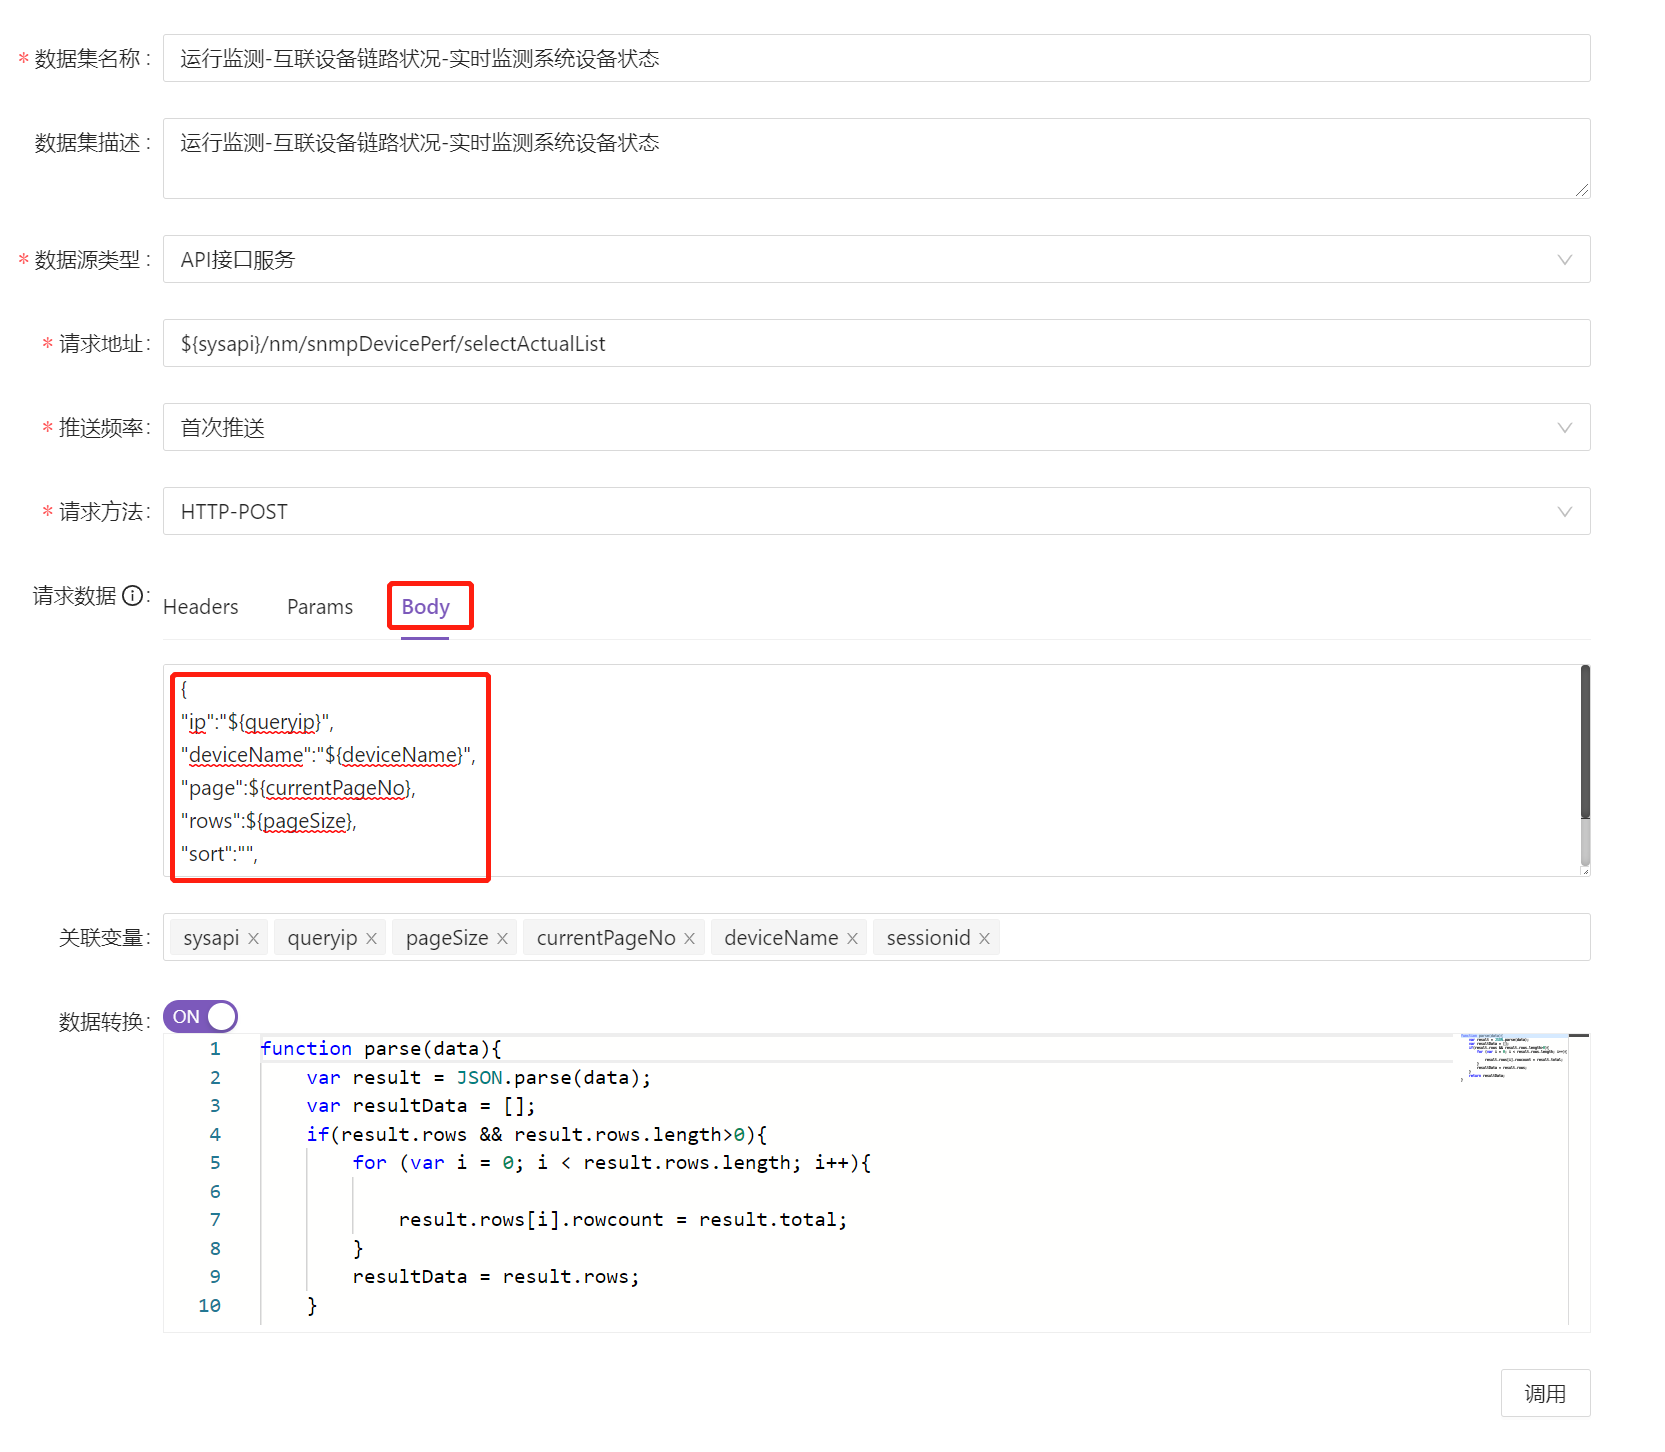This screenshot has height=1452, width=1665.
Task: Remove the pageSize variable tag
Action: [502, 938]
